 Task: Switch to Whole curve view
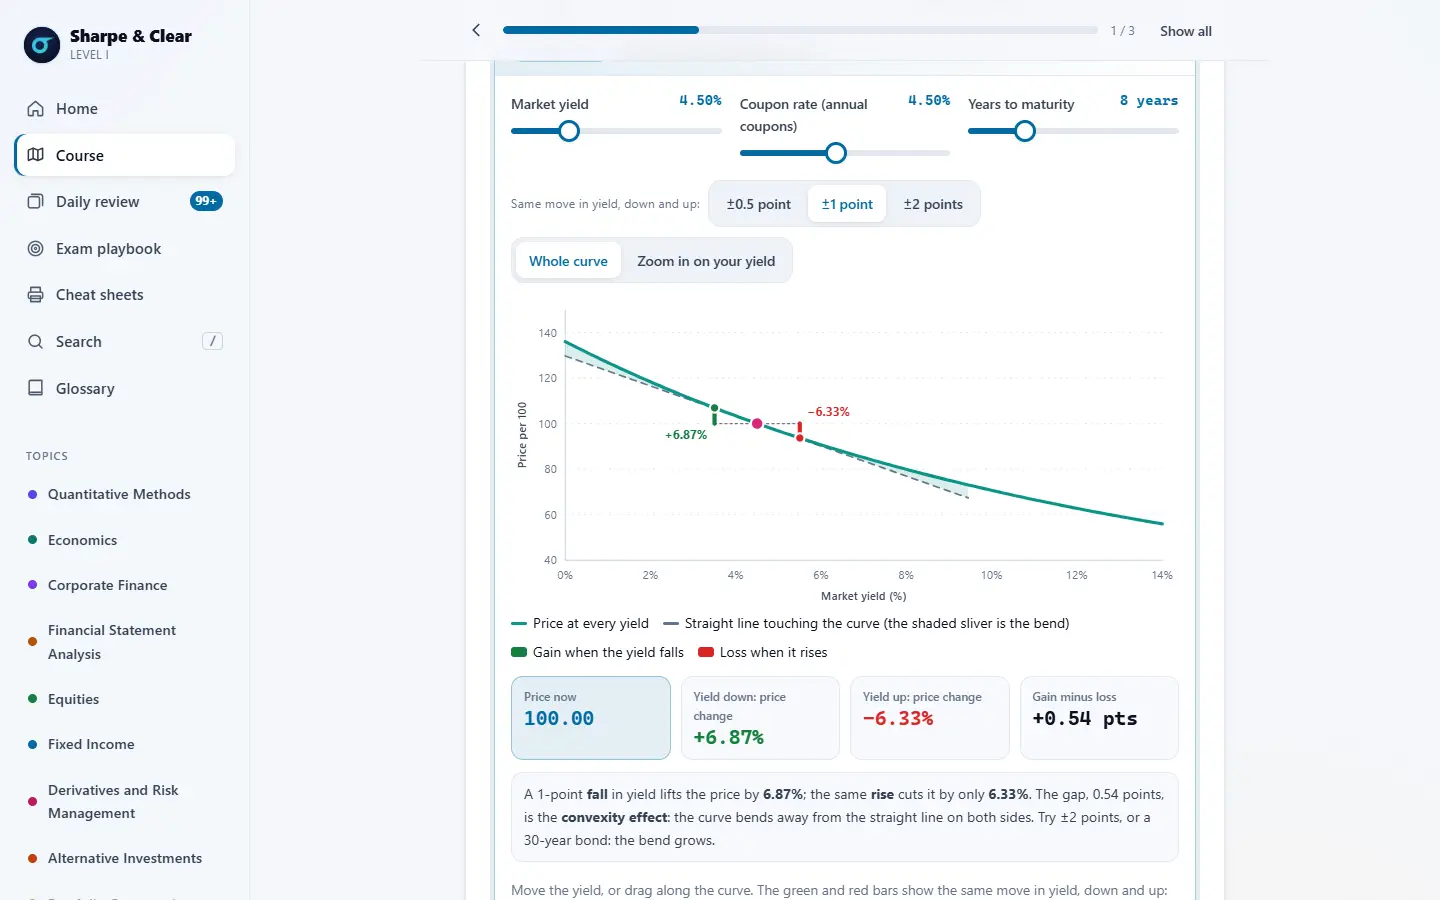(x=568, y=261)
